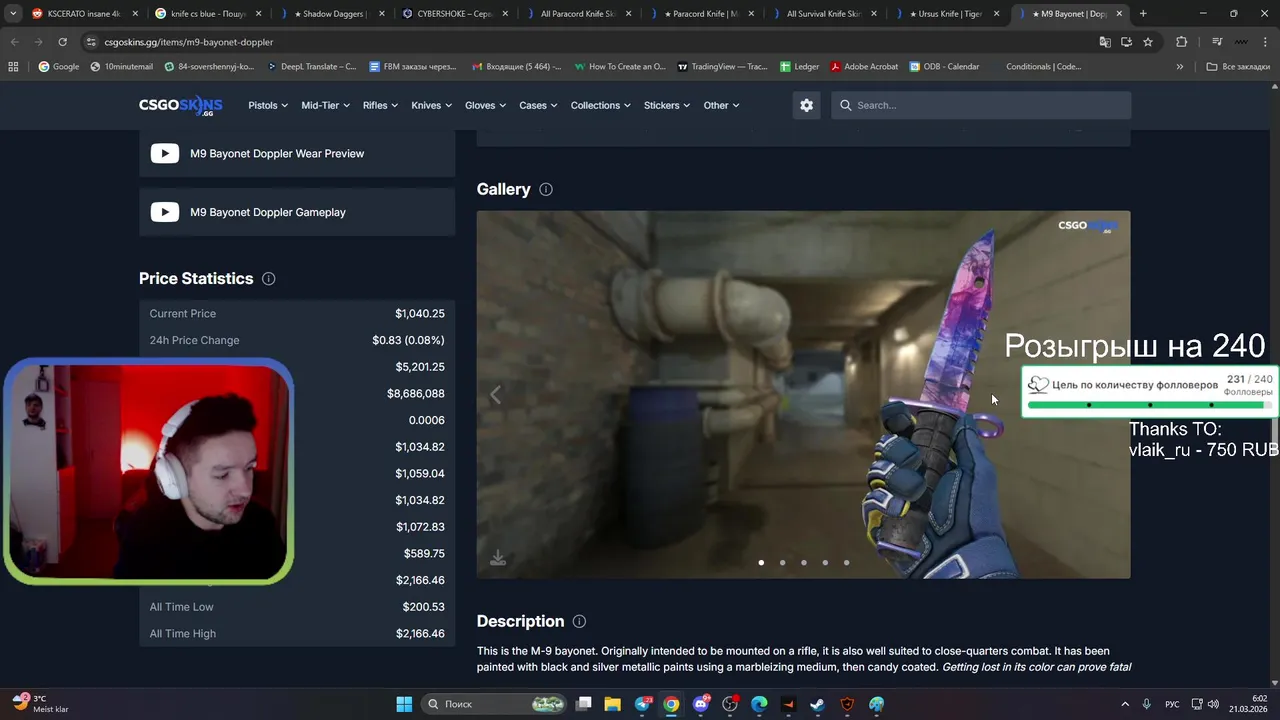
Task: Open the DeepL Translate bookmark
Action: pyautogui.click(x=311, y=66)
